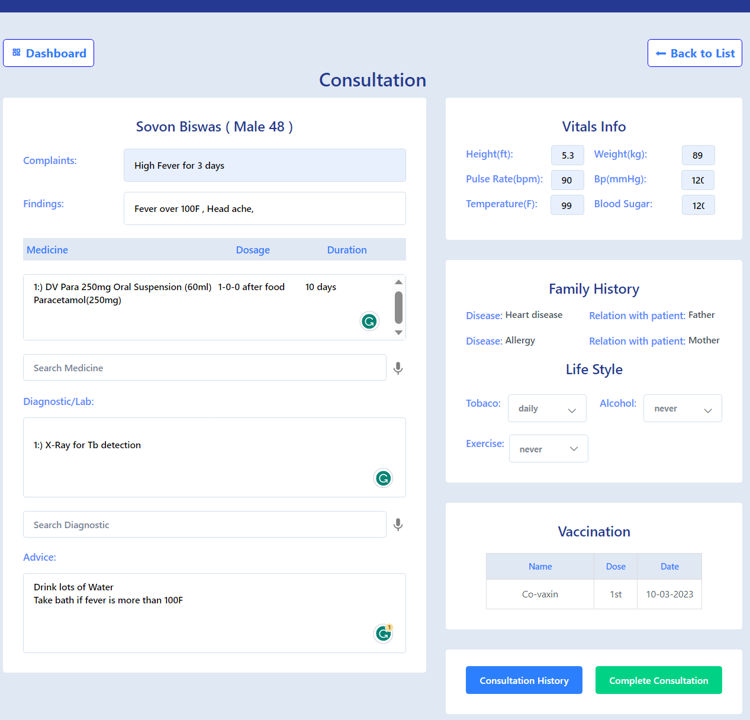Go back using Back to List
The height and width of the screenshot is (720, 750).
point(695,53)
